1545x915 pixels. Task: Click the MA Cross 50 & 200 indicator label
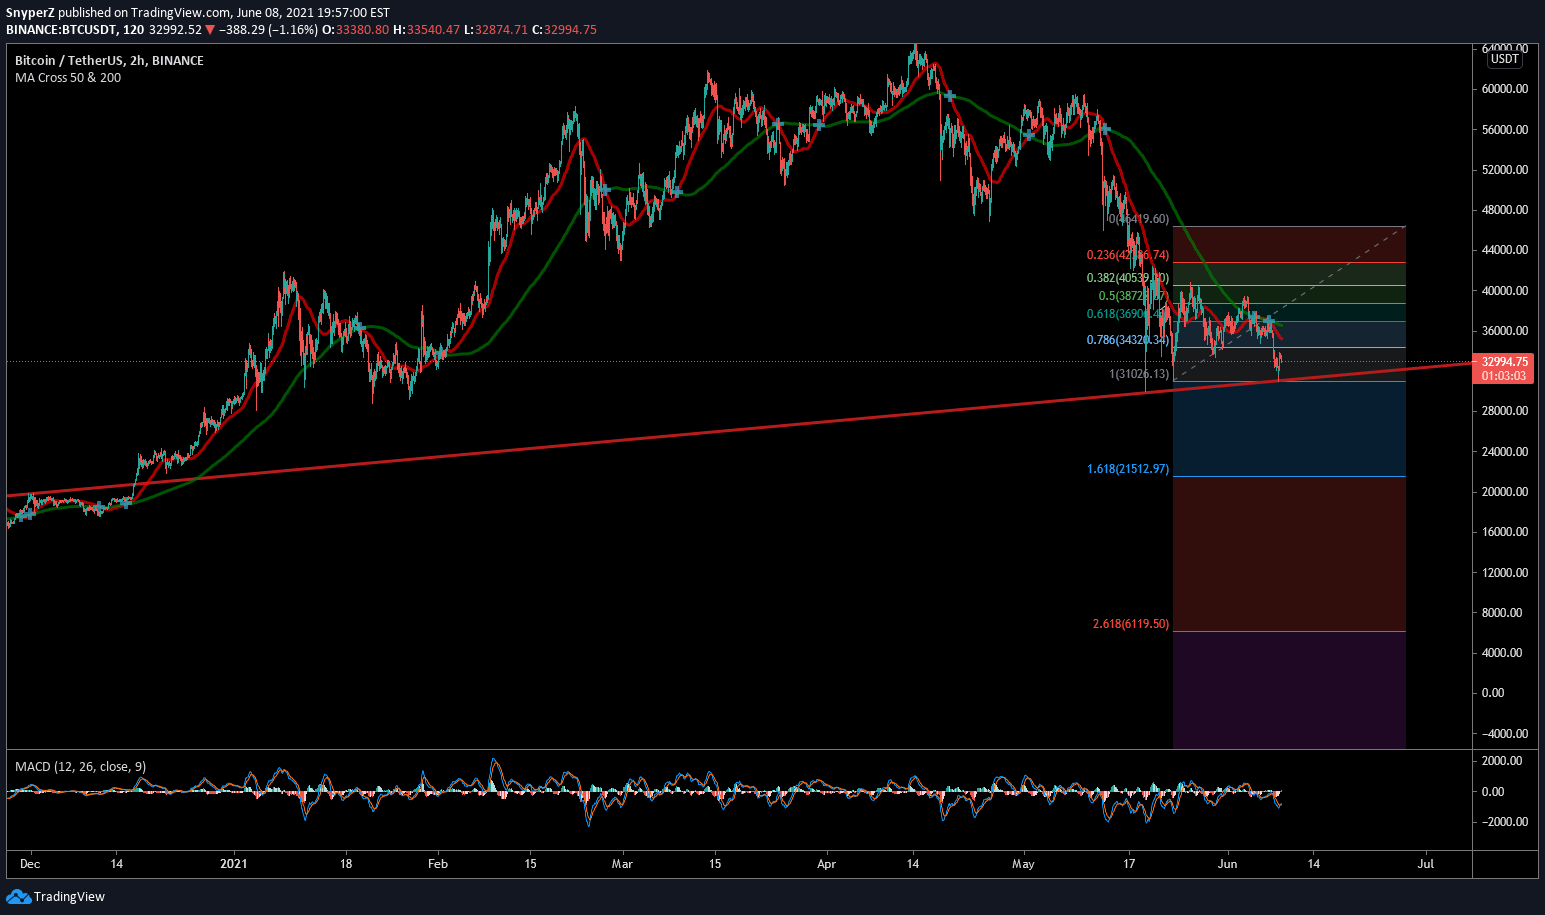coord(66,78)
